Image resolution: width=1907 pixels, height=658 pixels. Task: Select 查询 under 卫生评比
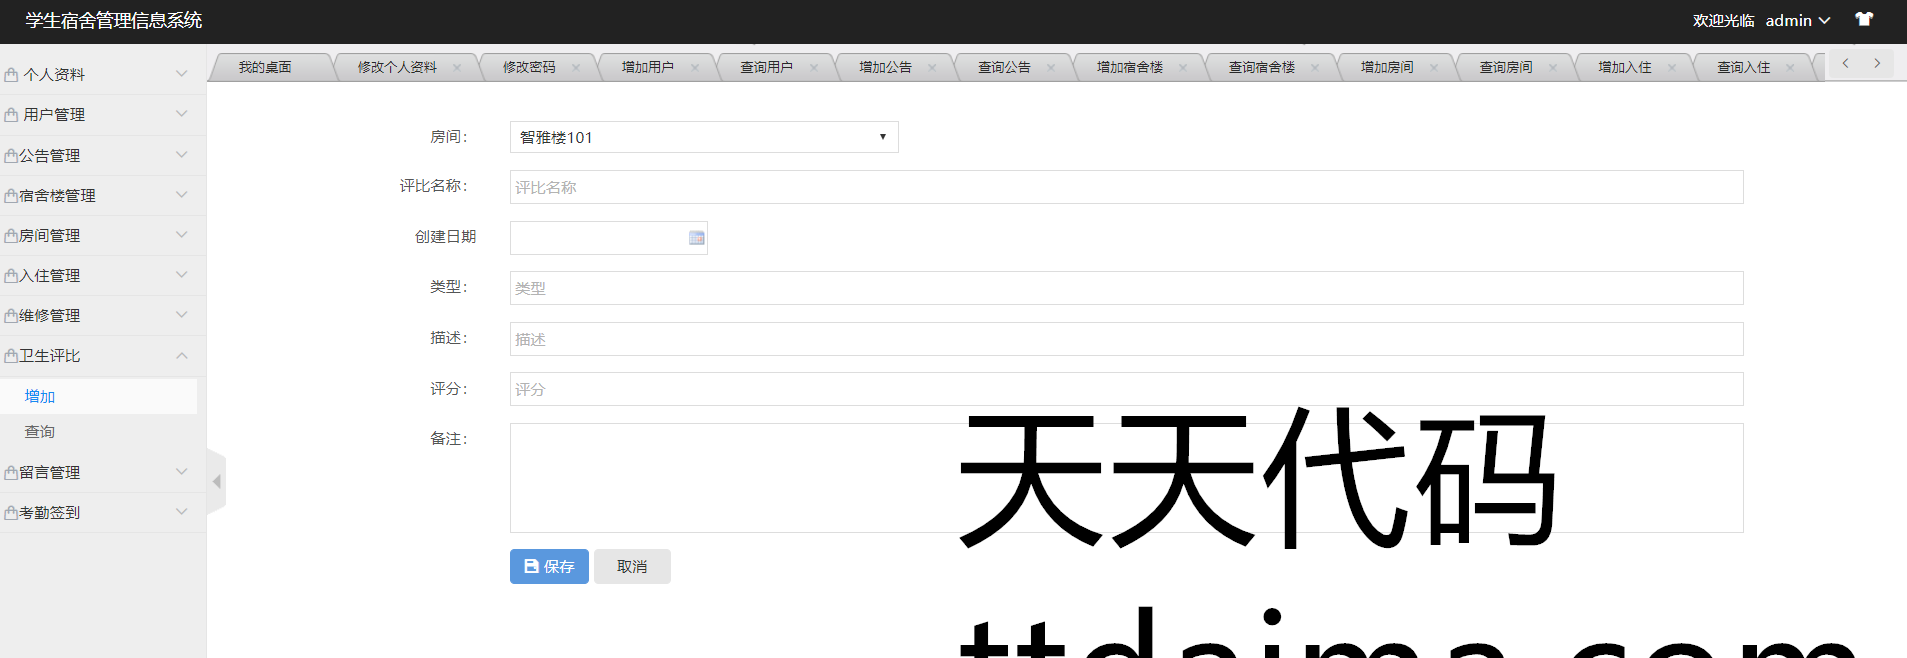(40, 432)
